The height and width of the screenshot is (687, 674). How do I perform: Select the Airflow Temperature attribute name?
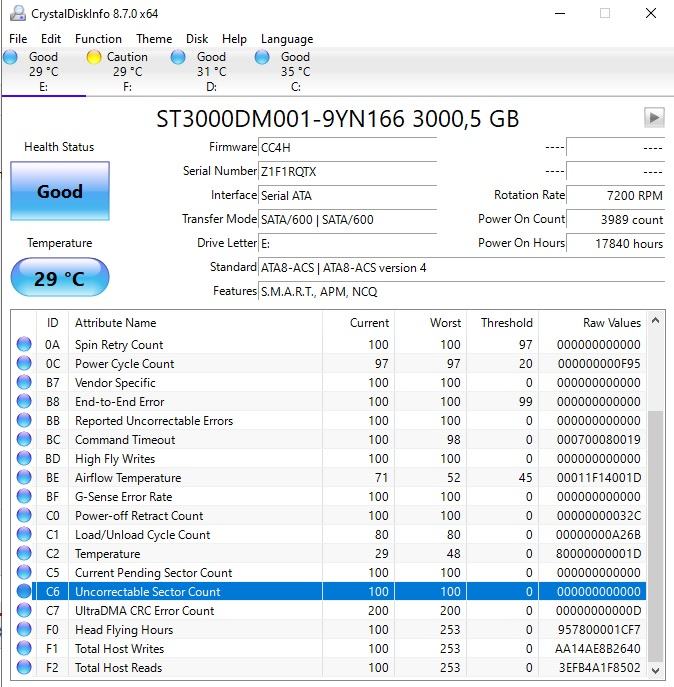tap(128, 478)
